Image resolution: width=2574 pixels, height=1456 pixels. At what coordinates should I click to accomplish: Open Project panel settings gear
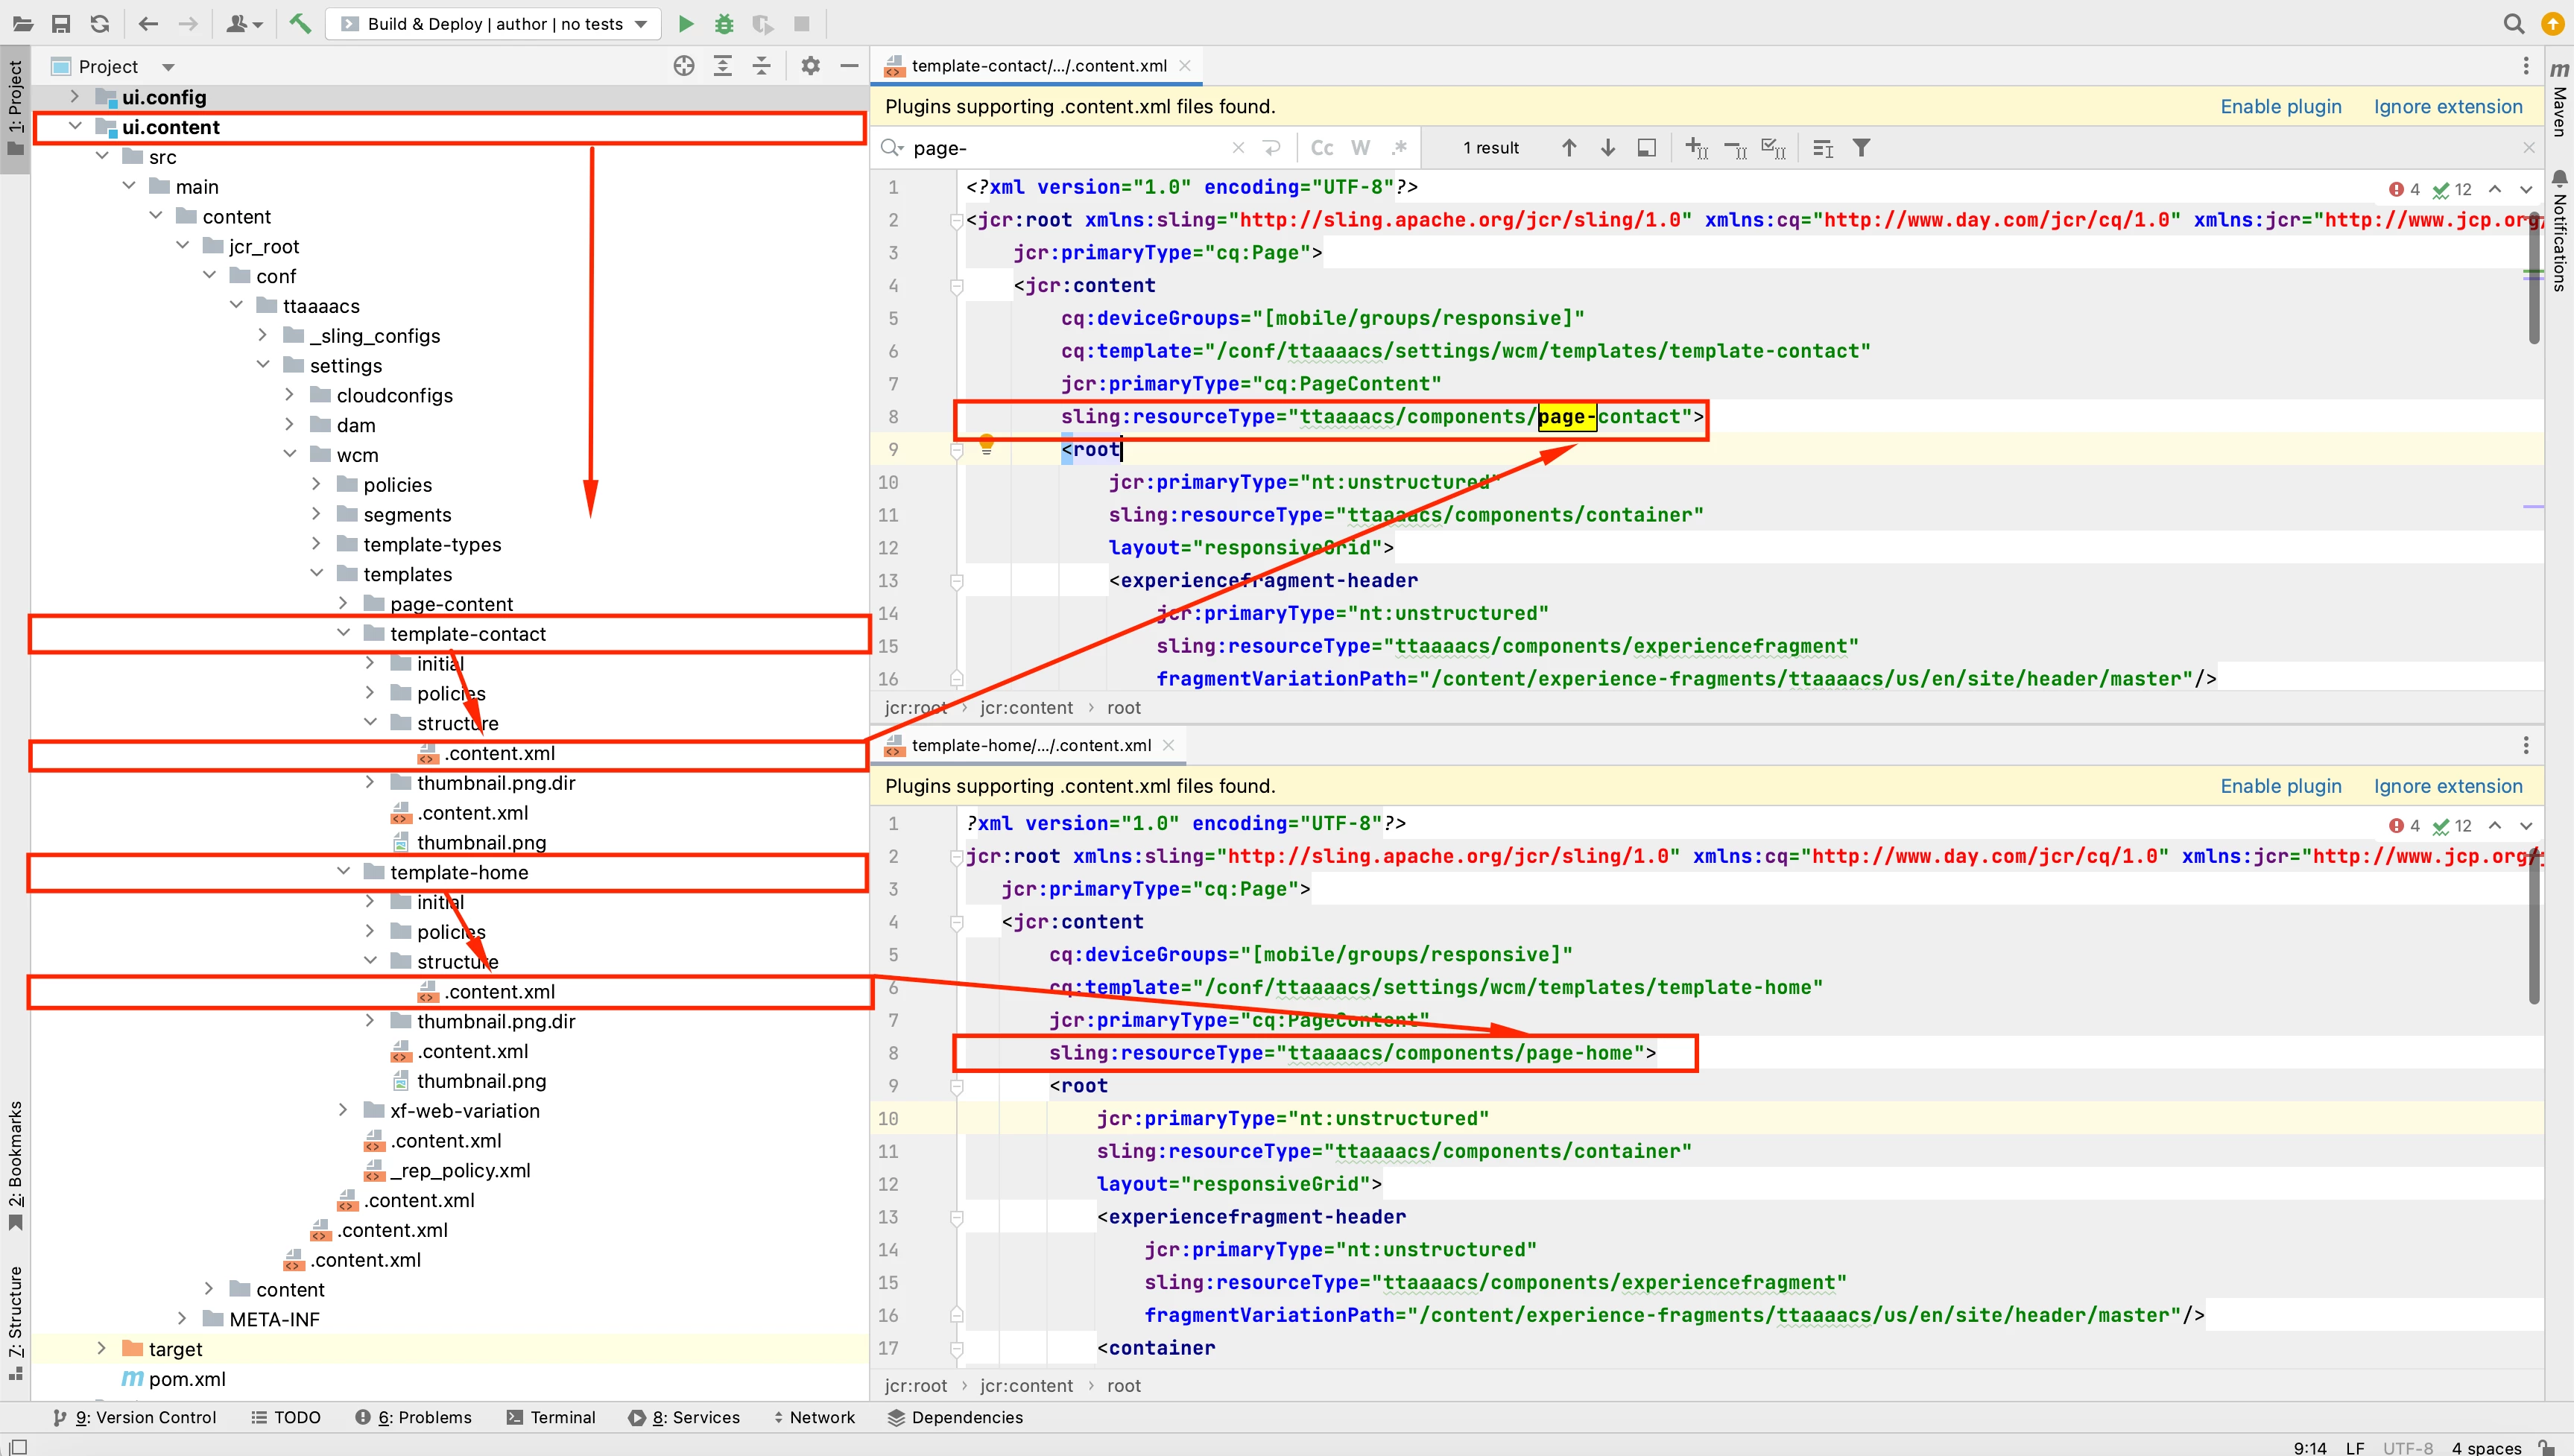tap(810, 66)
